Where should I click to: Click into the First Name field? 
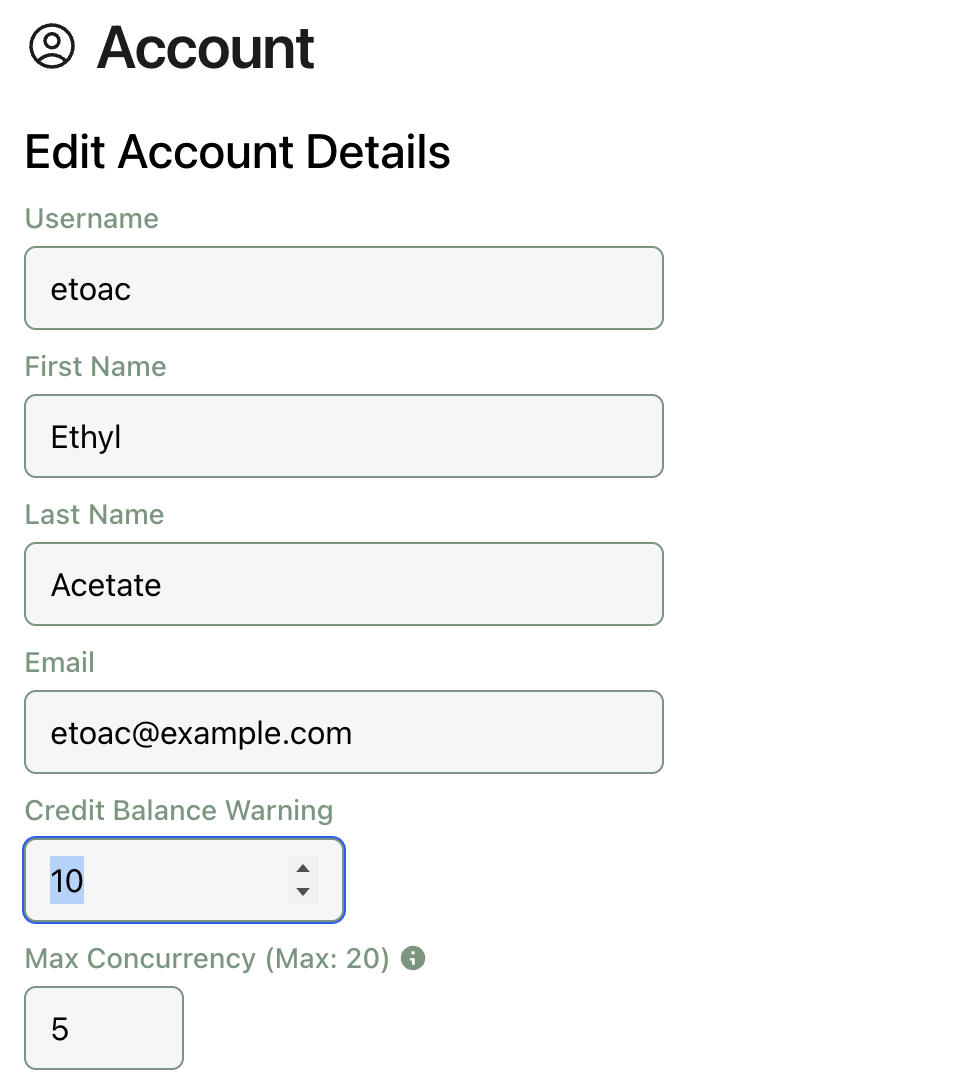(343, 436)
